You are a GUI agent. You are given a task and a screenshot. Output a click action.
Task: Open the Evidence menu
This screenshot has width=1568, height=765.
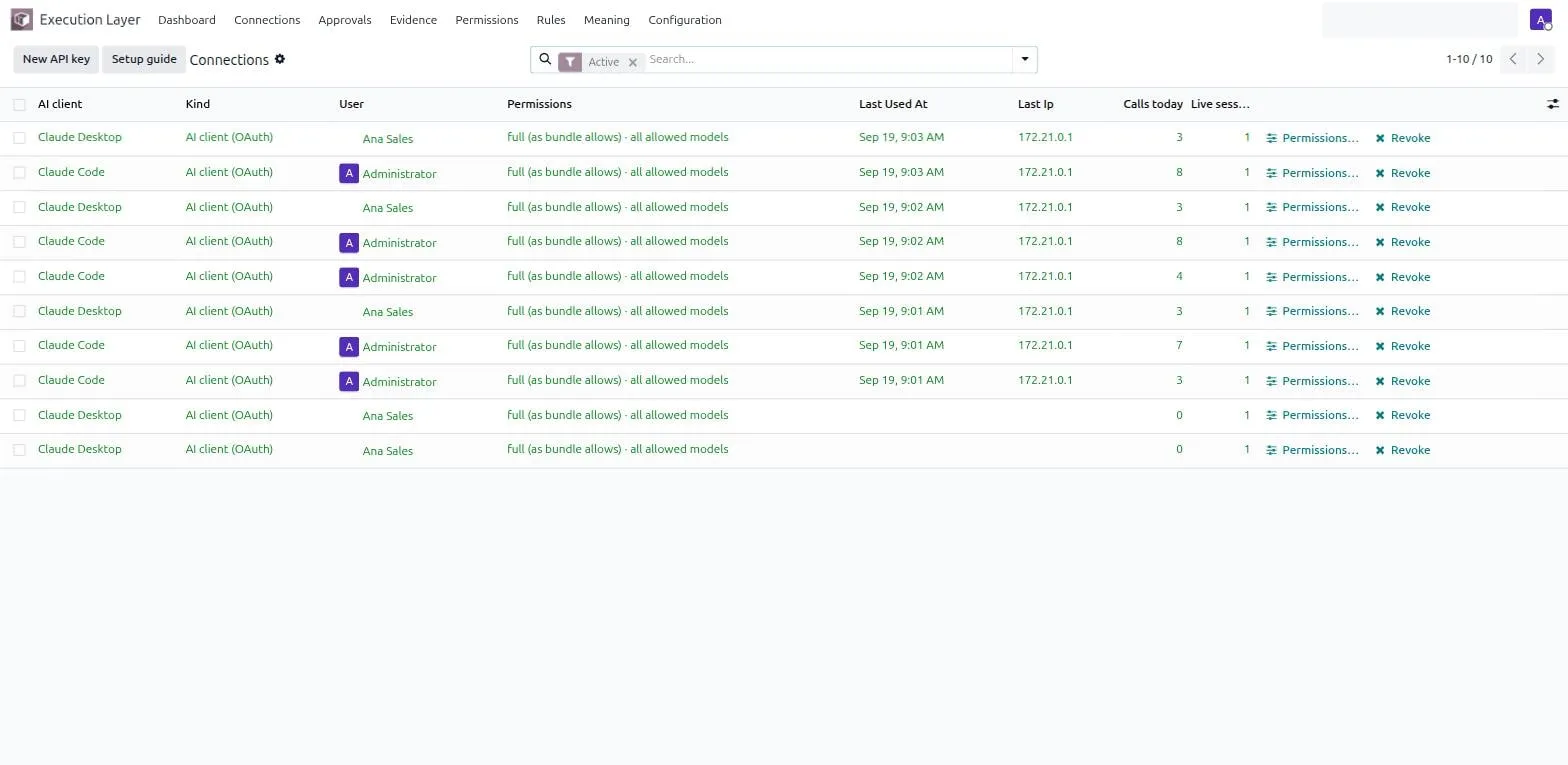(x=413, y=20)
